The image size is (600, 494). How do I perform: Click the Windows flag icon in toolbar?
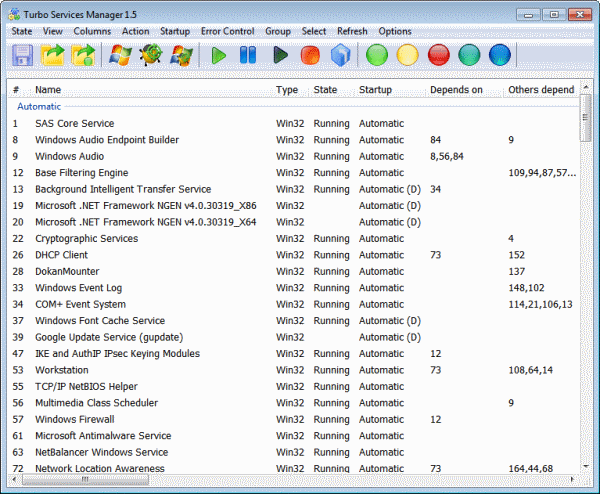click(x=120, y=55)
